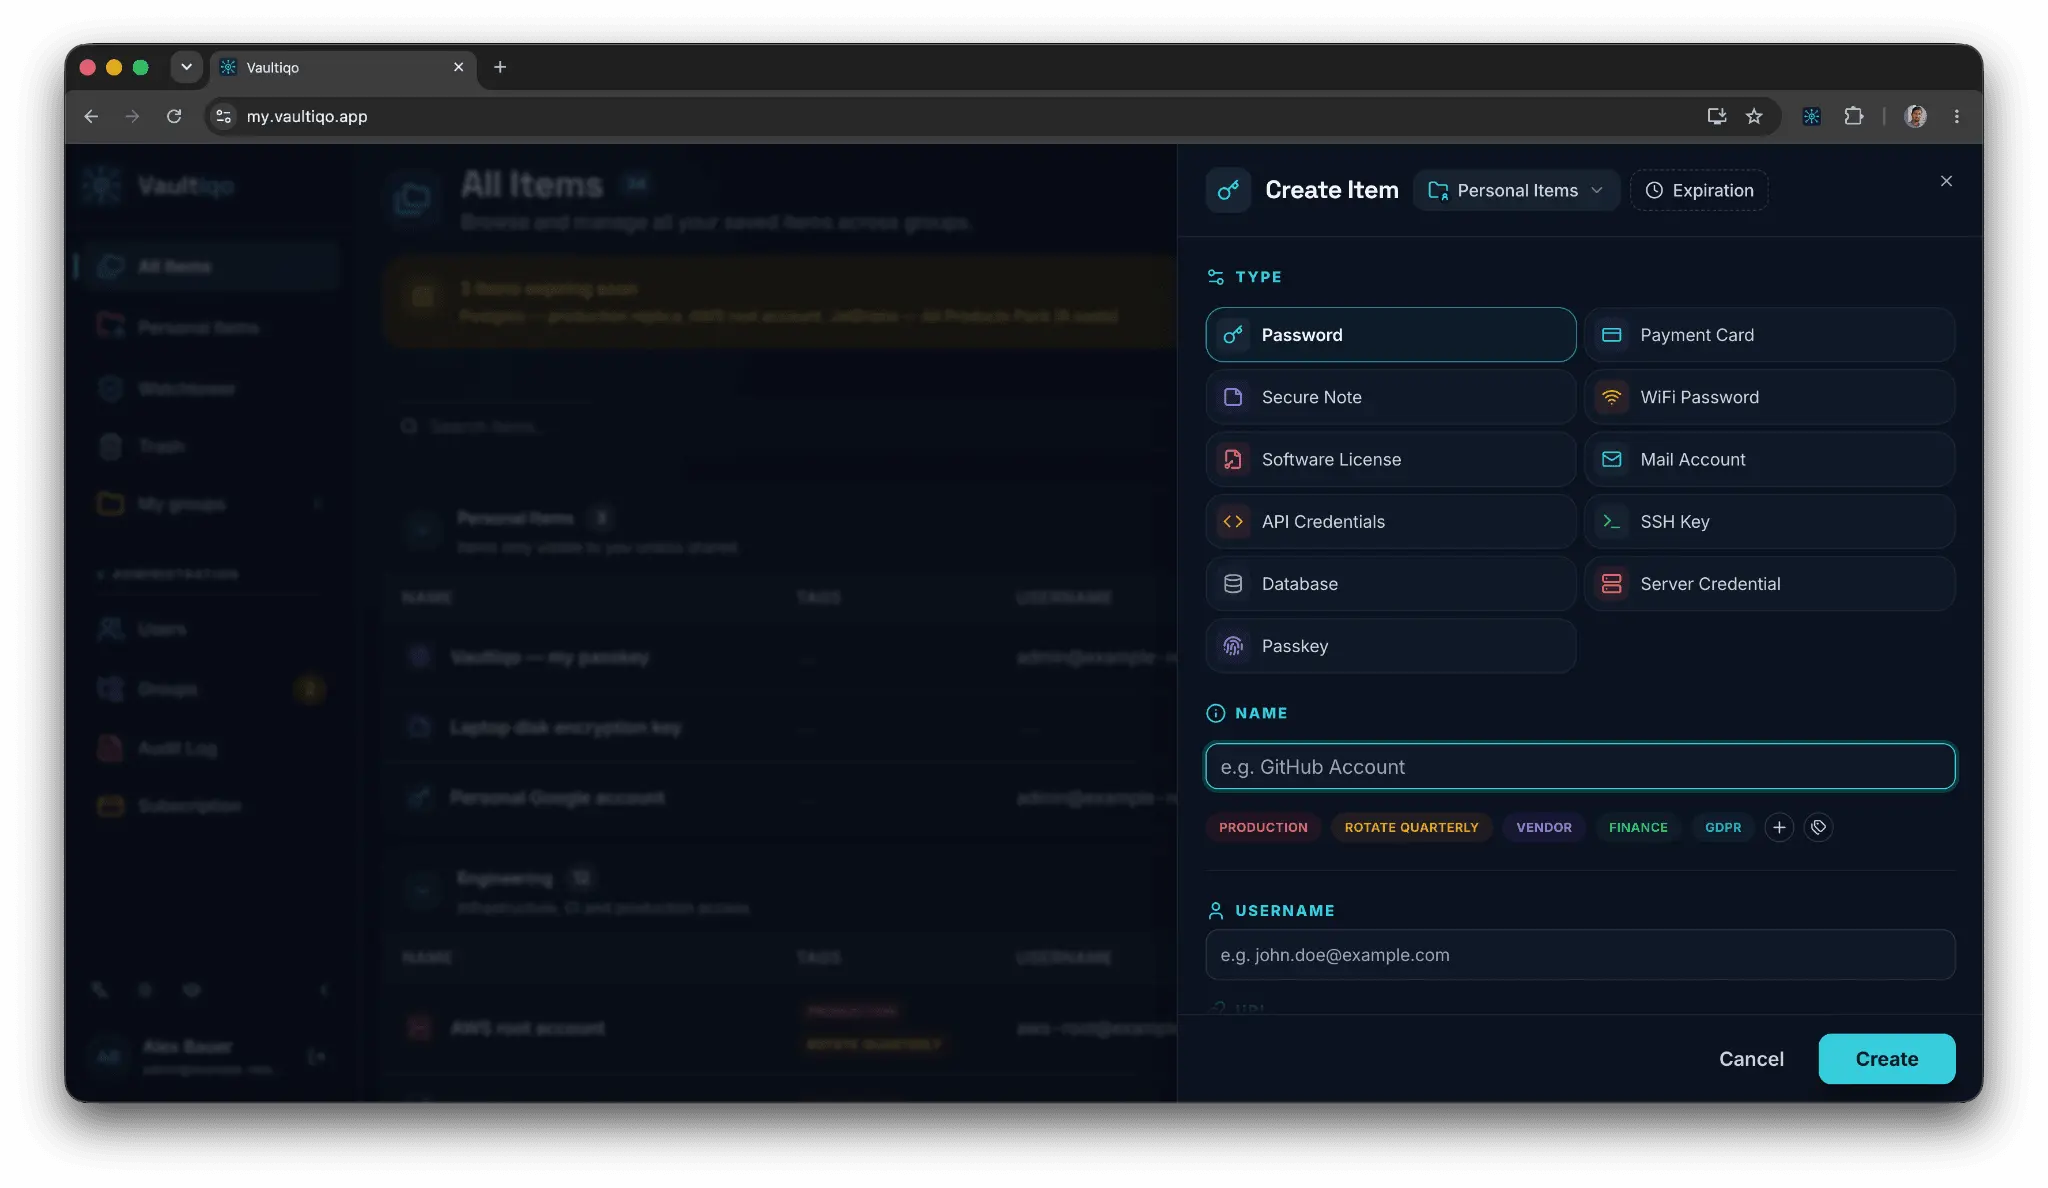
Task: Reload the Vaultiqo page
Action: click(x=174, y=116)
